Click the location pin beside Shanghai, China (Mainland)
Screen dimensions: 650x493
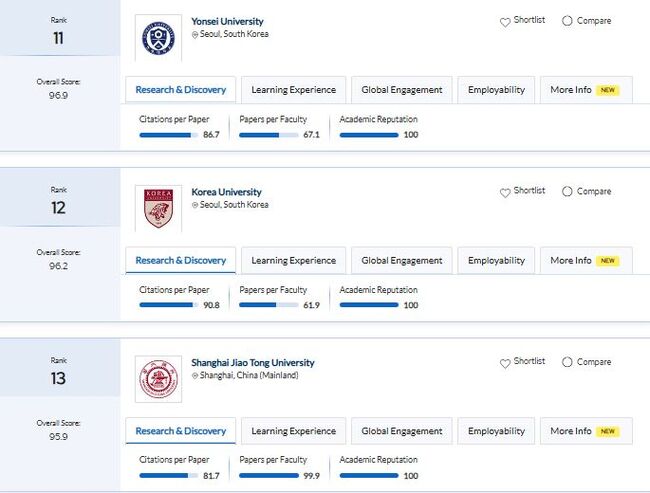[195, 376]
